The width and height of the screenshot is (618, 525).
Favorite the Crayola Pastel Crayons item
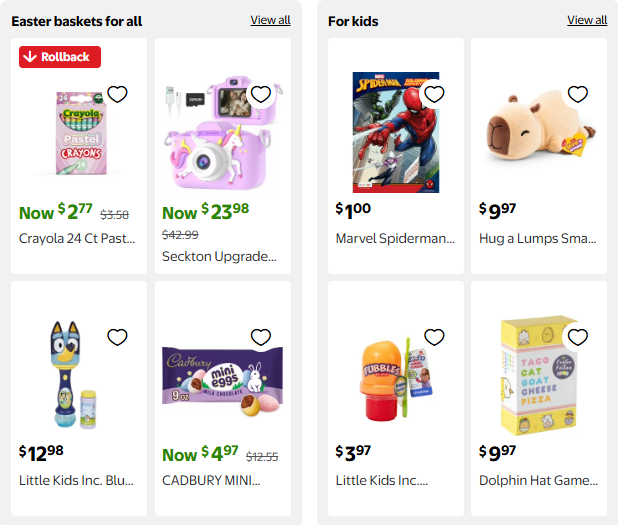coord(117,95)
